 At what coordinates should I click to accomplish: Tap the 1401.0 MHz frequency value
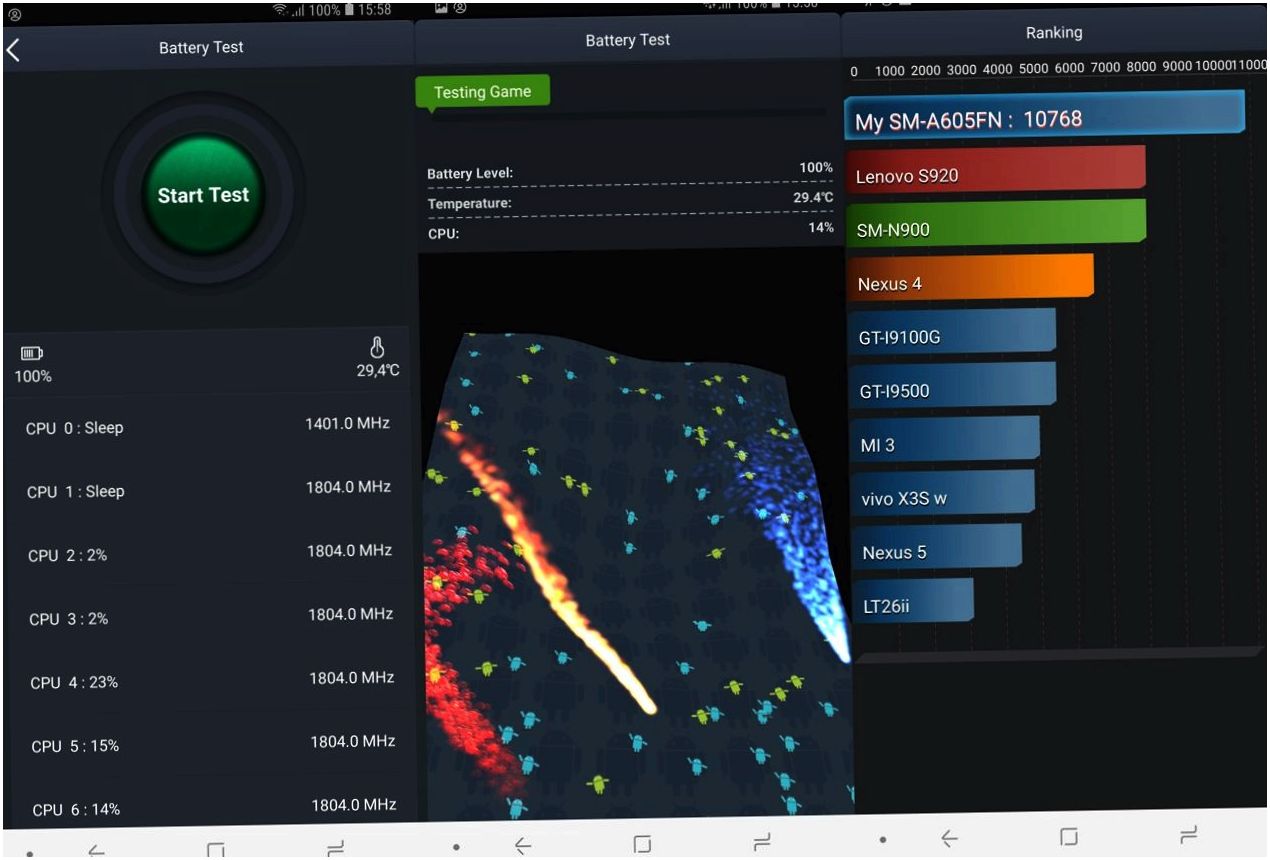point(347,424)
